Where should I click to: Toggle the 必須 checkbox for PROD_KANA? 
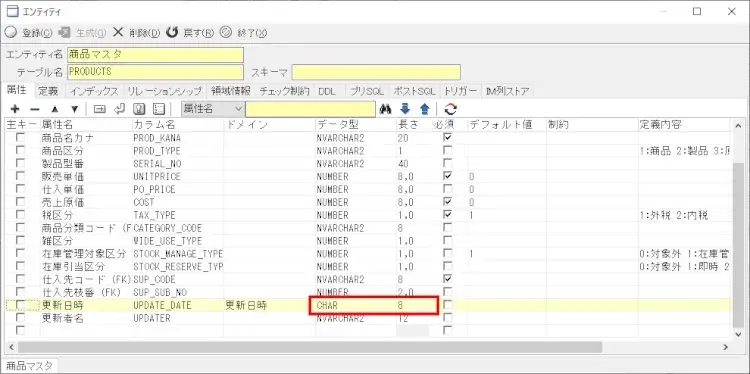coord(448,138)
